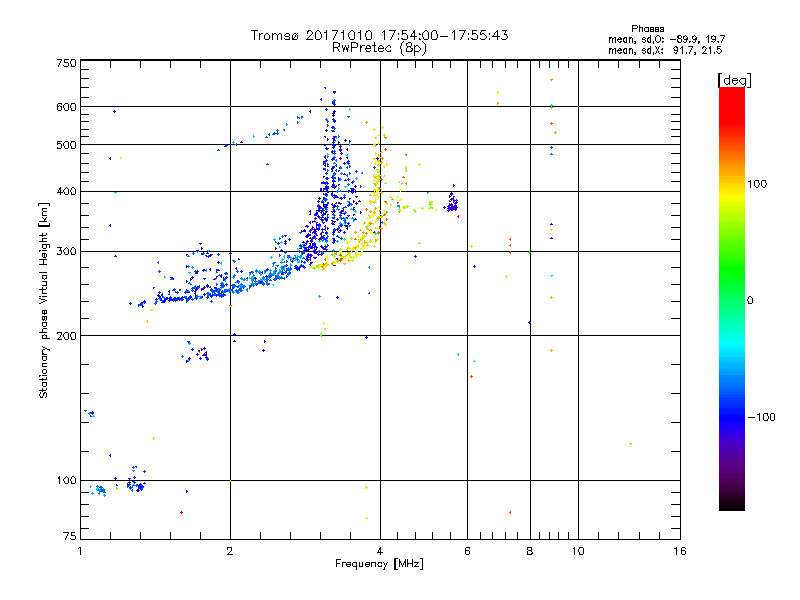Screen dimensions: 800x600
Task: Click y-axis tick label '500'
Action: 67,145
